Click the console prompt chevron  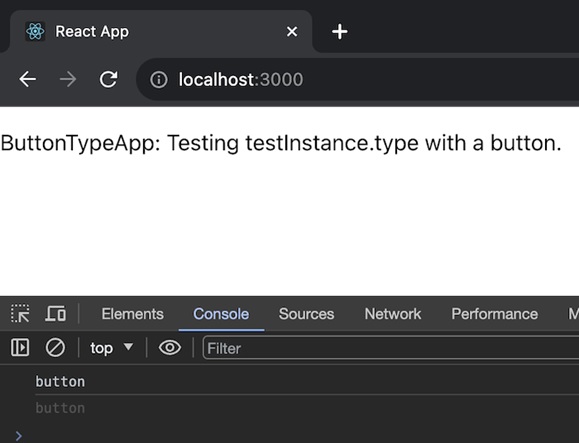(19, 436)
